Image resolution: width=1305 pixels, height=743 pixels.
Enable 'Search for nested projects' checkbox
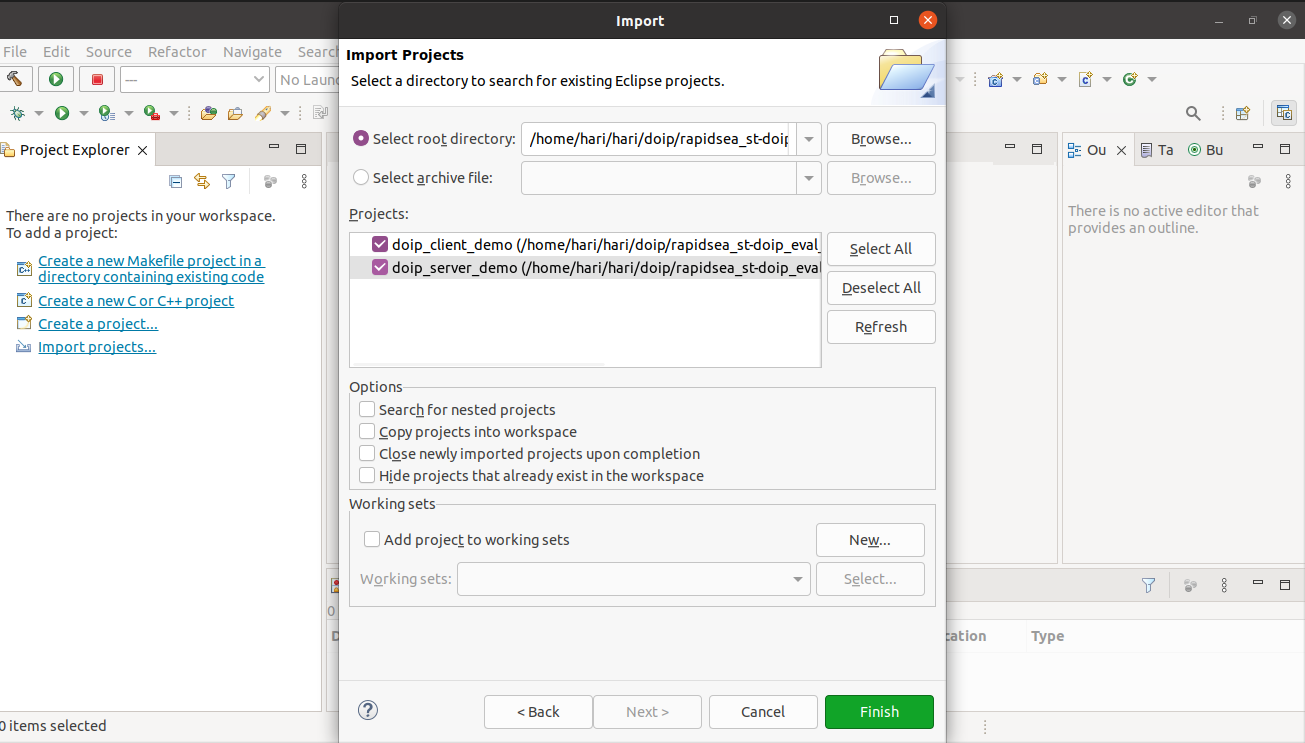coord(367,409)
